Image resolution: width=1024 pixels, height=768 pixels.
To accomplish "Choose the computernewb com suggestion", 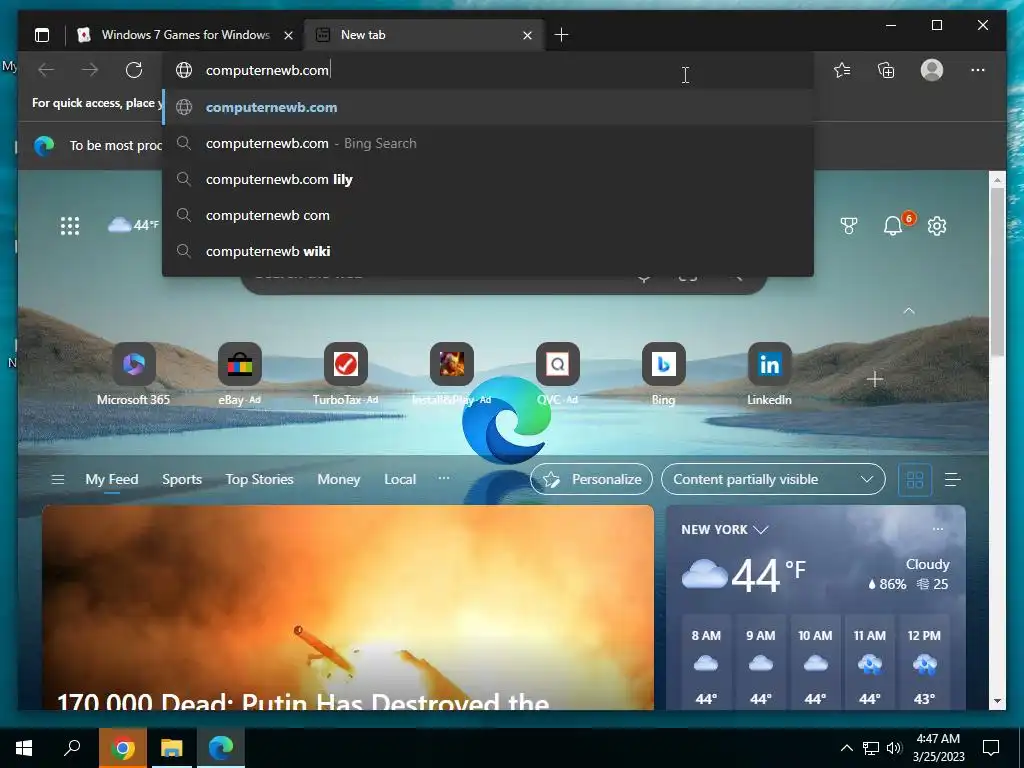I will [488, 215].
